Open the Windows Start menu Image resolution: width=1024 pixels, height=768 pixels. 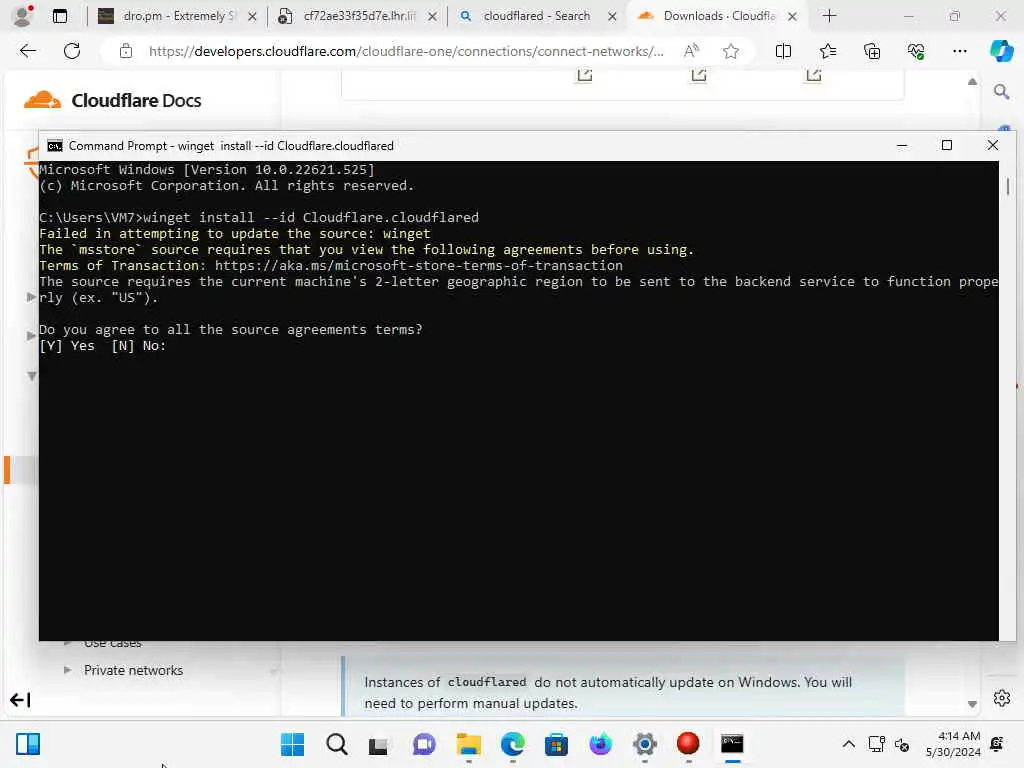(x=292, y=744)
